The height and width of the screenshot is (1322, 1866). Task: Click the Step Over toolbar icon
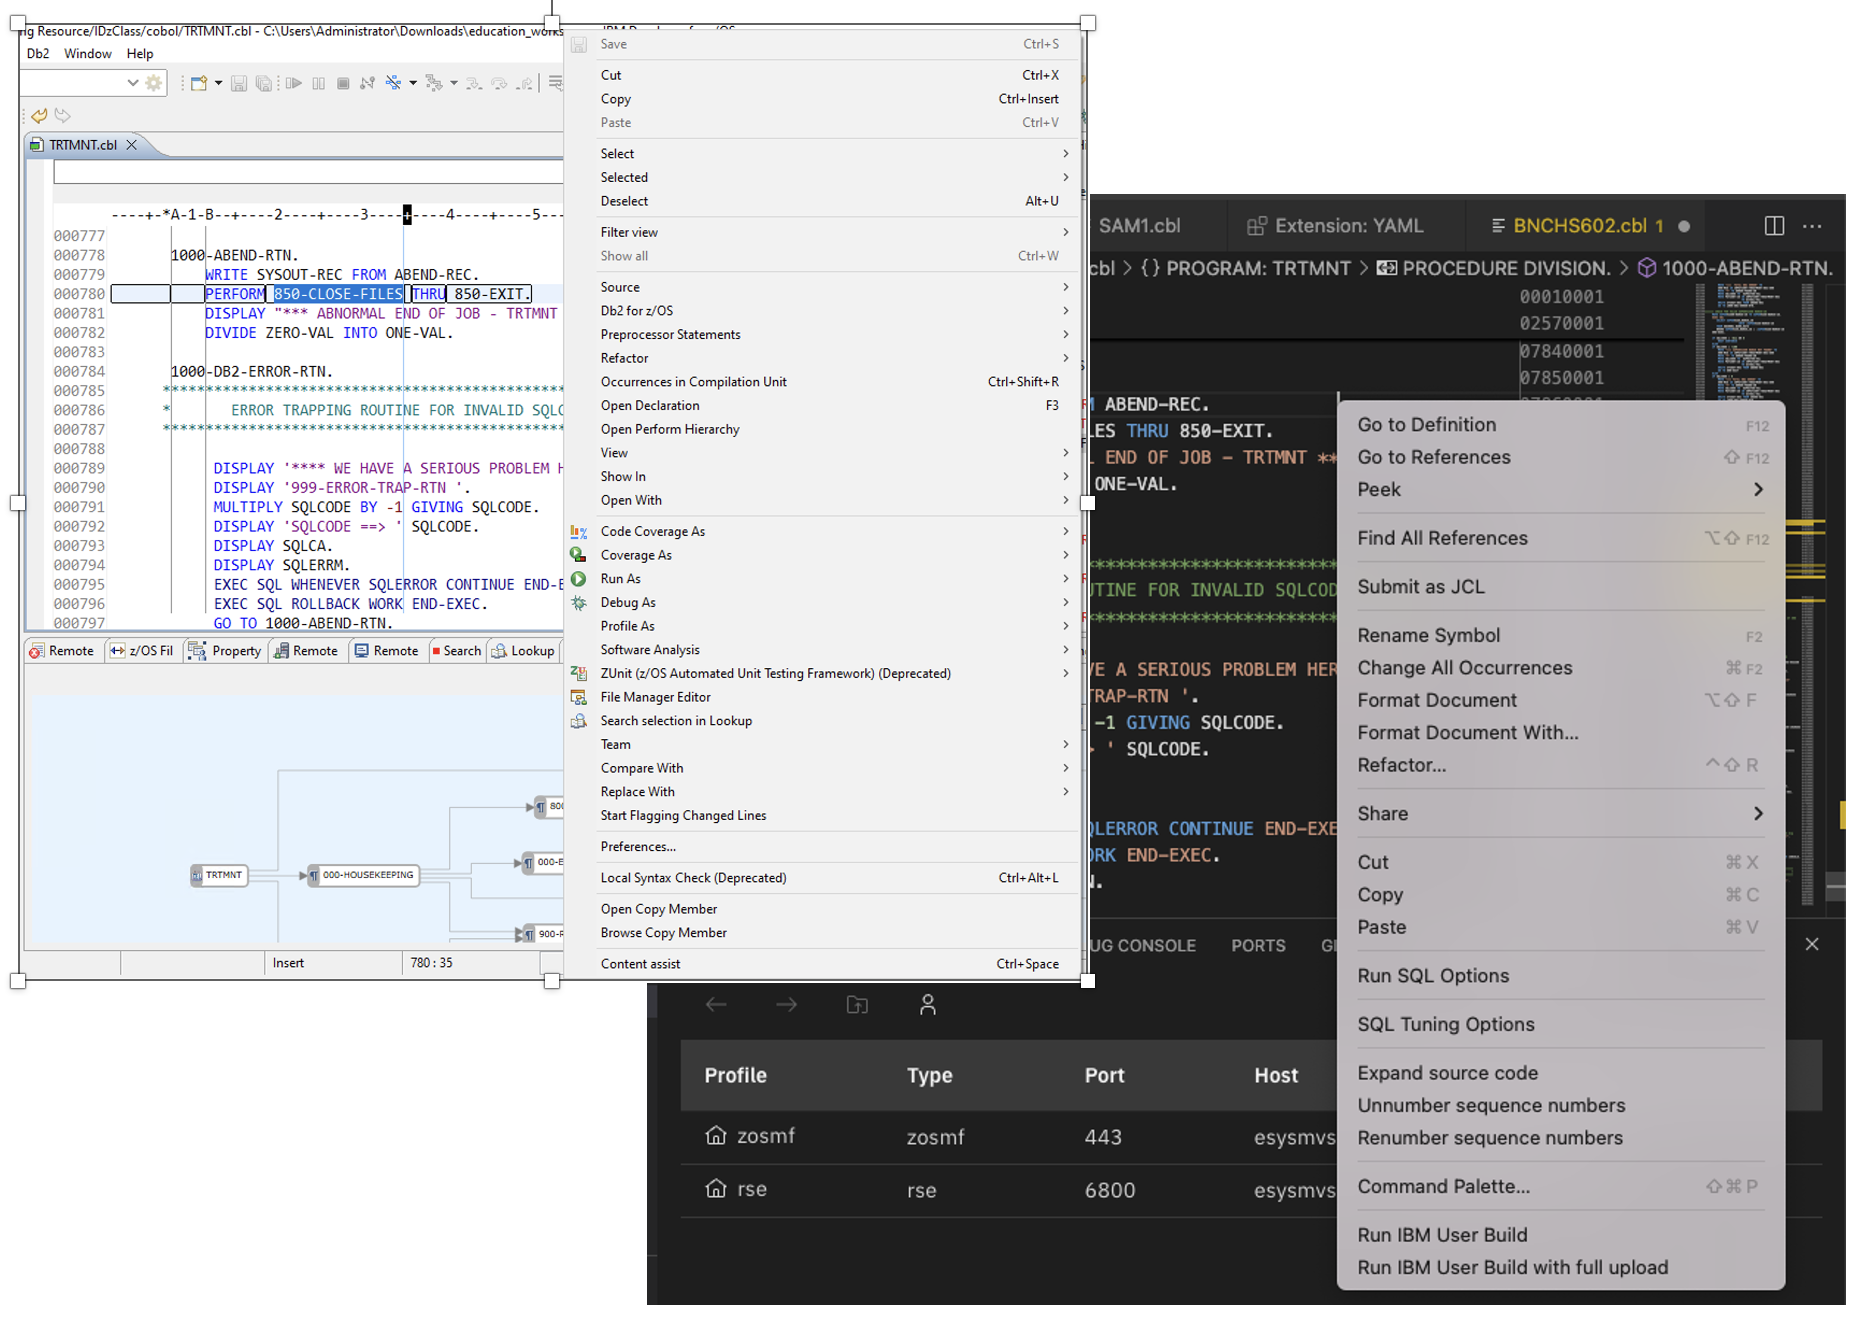499,83
